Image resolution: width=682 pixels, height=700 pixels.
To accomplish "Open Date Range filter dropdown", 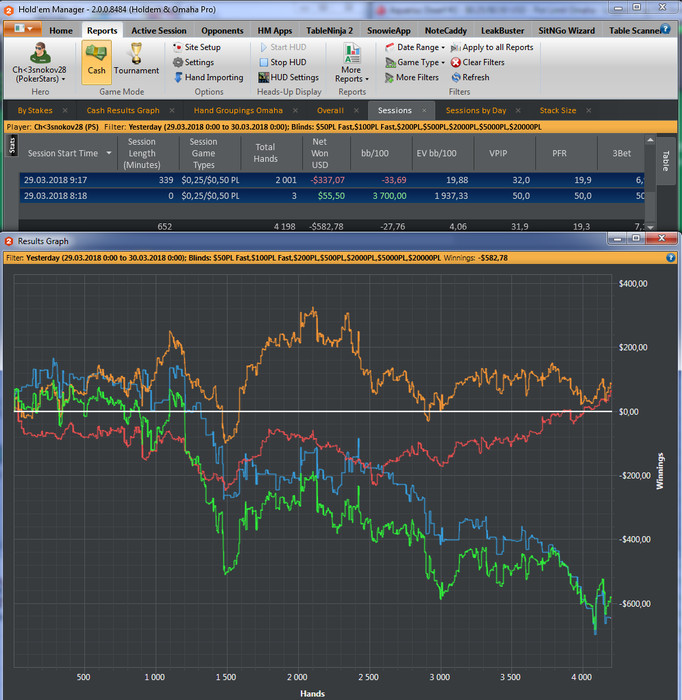I will click(x=415, y=47).
